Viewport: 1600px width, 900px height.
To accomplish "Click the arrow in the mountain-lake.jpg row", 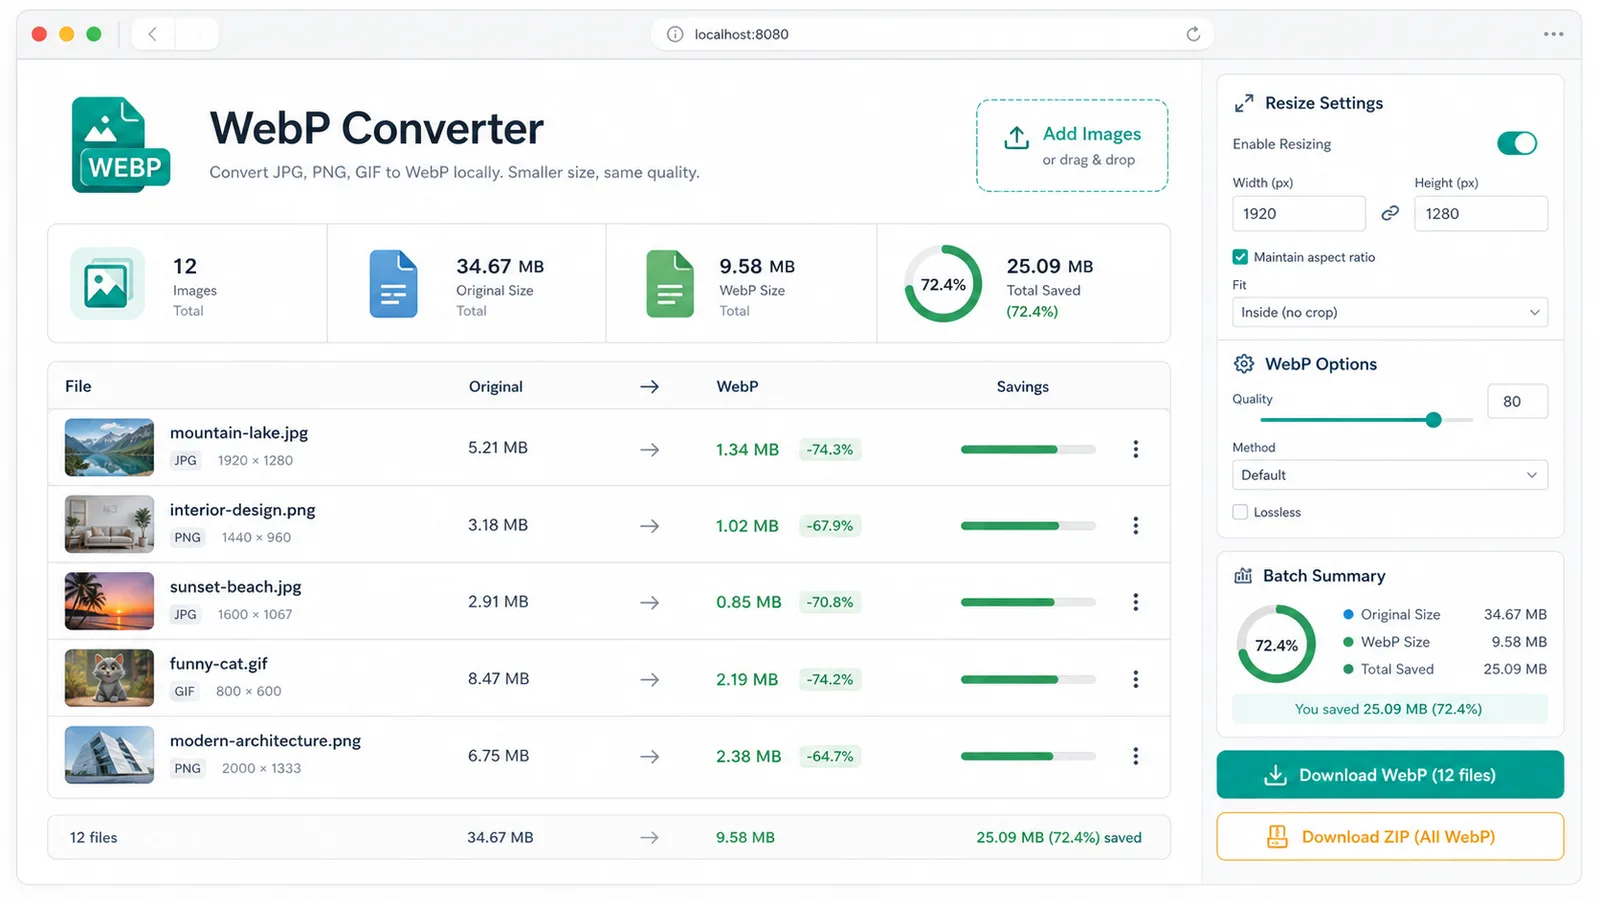I will tap(650, 450).
